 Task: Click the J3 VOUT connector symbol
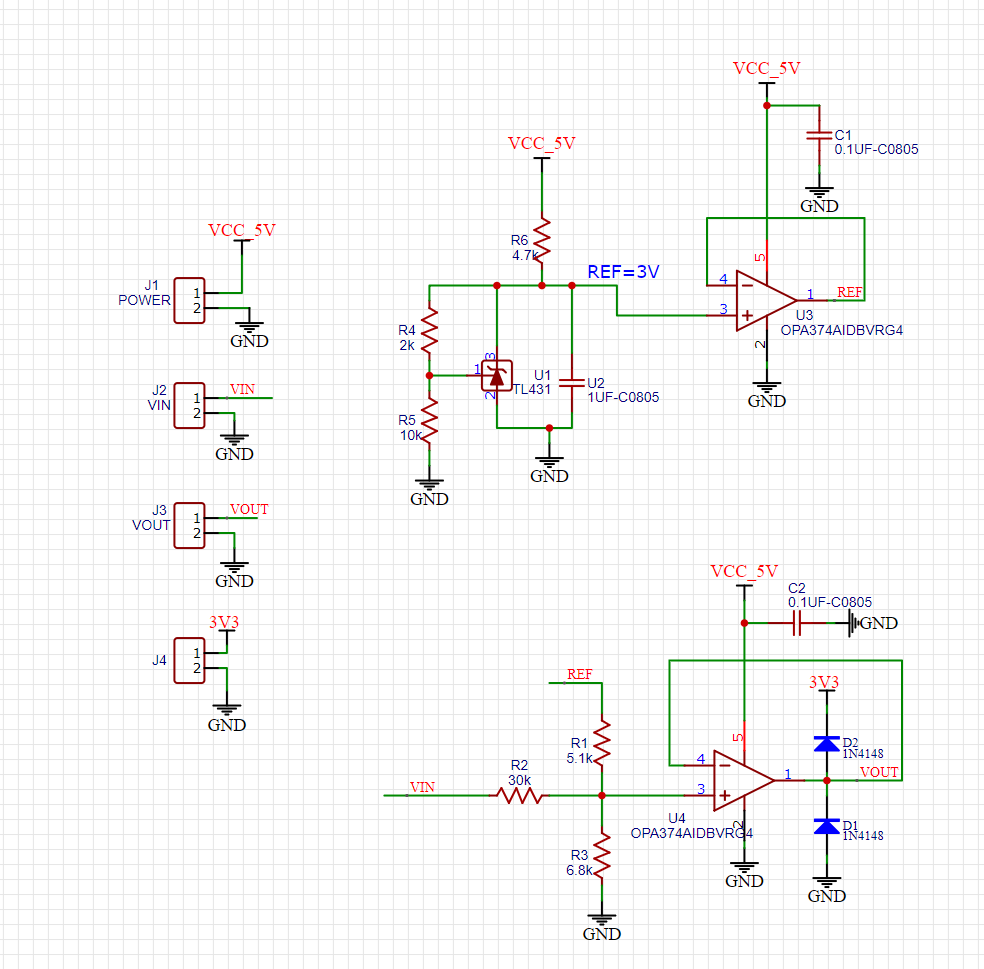click(189, 526)
